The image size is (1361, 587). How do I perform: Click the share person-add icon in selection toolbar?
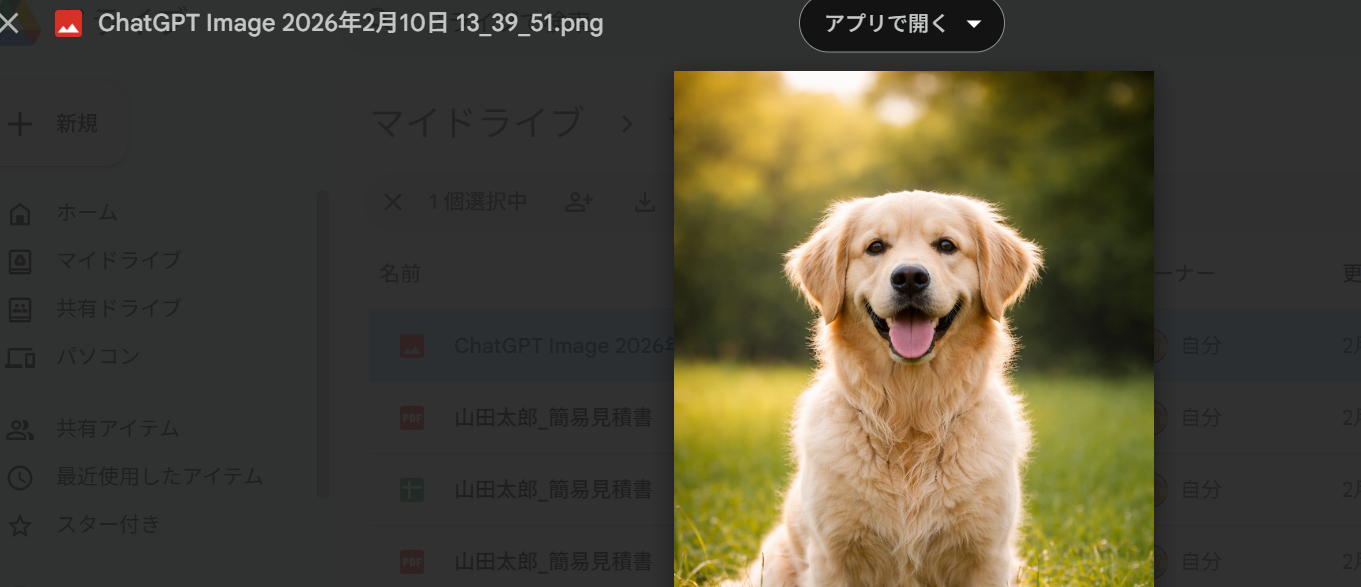click(x=579, y=203)
